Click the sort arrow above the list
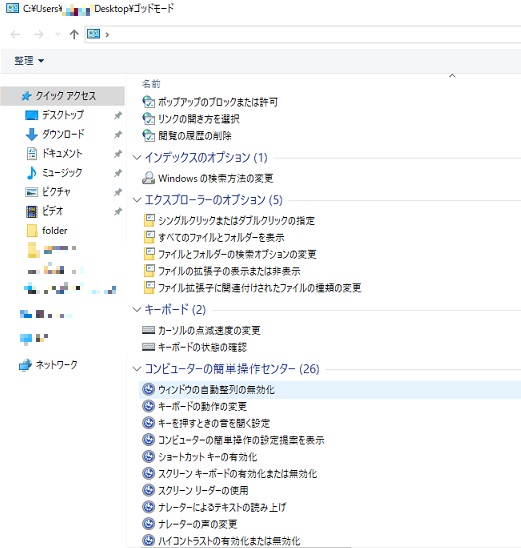Screen dimensions: 521x548 pyautogui.click(x=452, y=75)
